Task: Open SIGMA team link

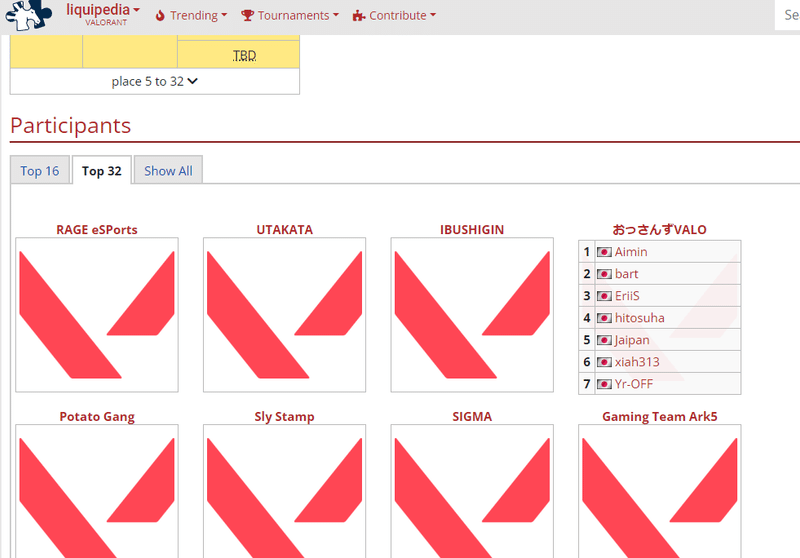Action: (x=472, y=417)
